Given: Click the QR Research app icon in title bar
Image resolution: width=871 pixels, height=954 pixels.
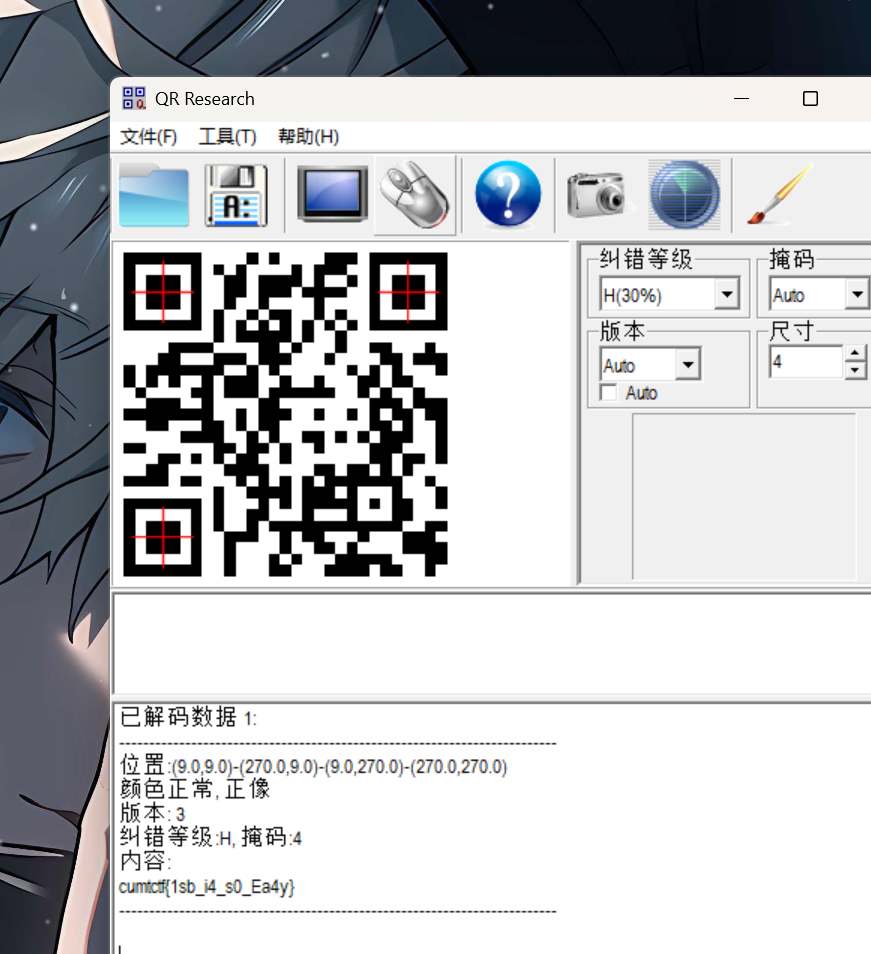Looking at the screenshot, I should tap(133, 99).
